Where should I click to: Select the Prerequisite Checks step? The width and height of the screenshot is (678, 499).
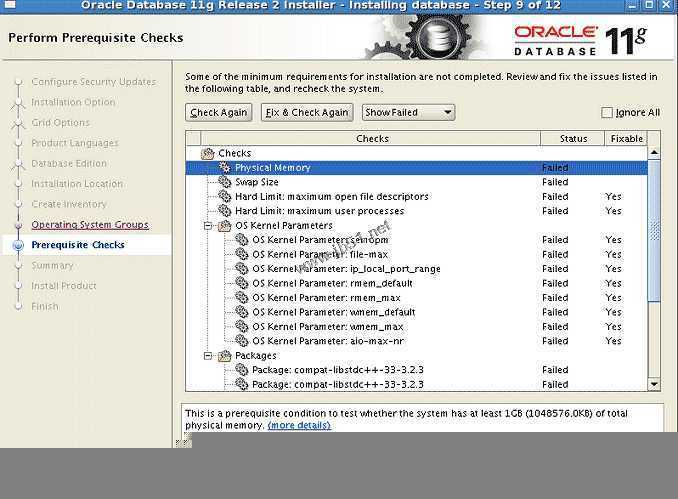pyautogui.click(x=78, y=245)
